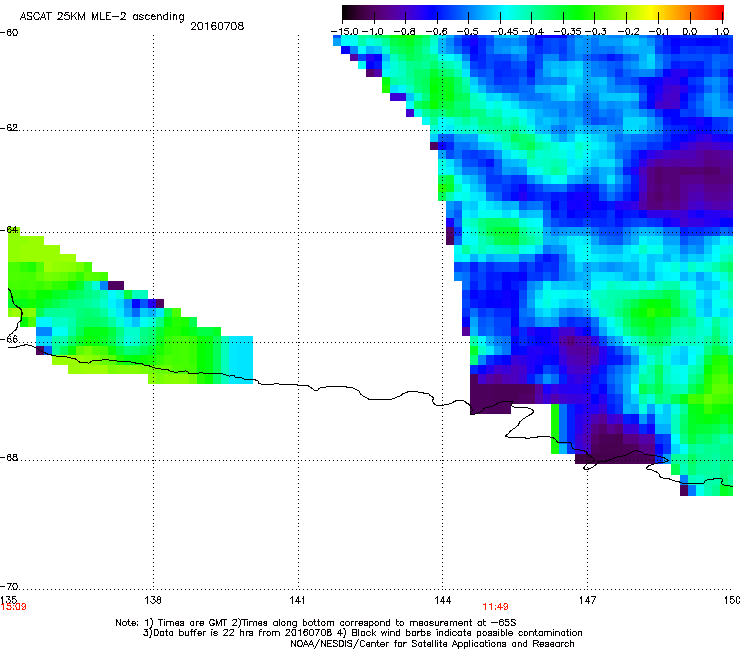
Task: Click the -68 latitude axis label
Action: [x=9, y=457]
